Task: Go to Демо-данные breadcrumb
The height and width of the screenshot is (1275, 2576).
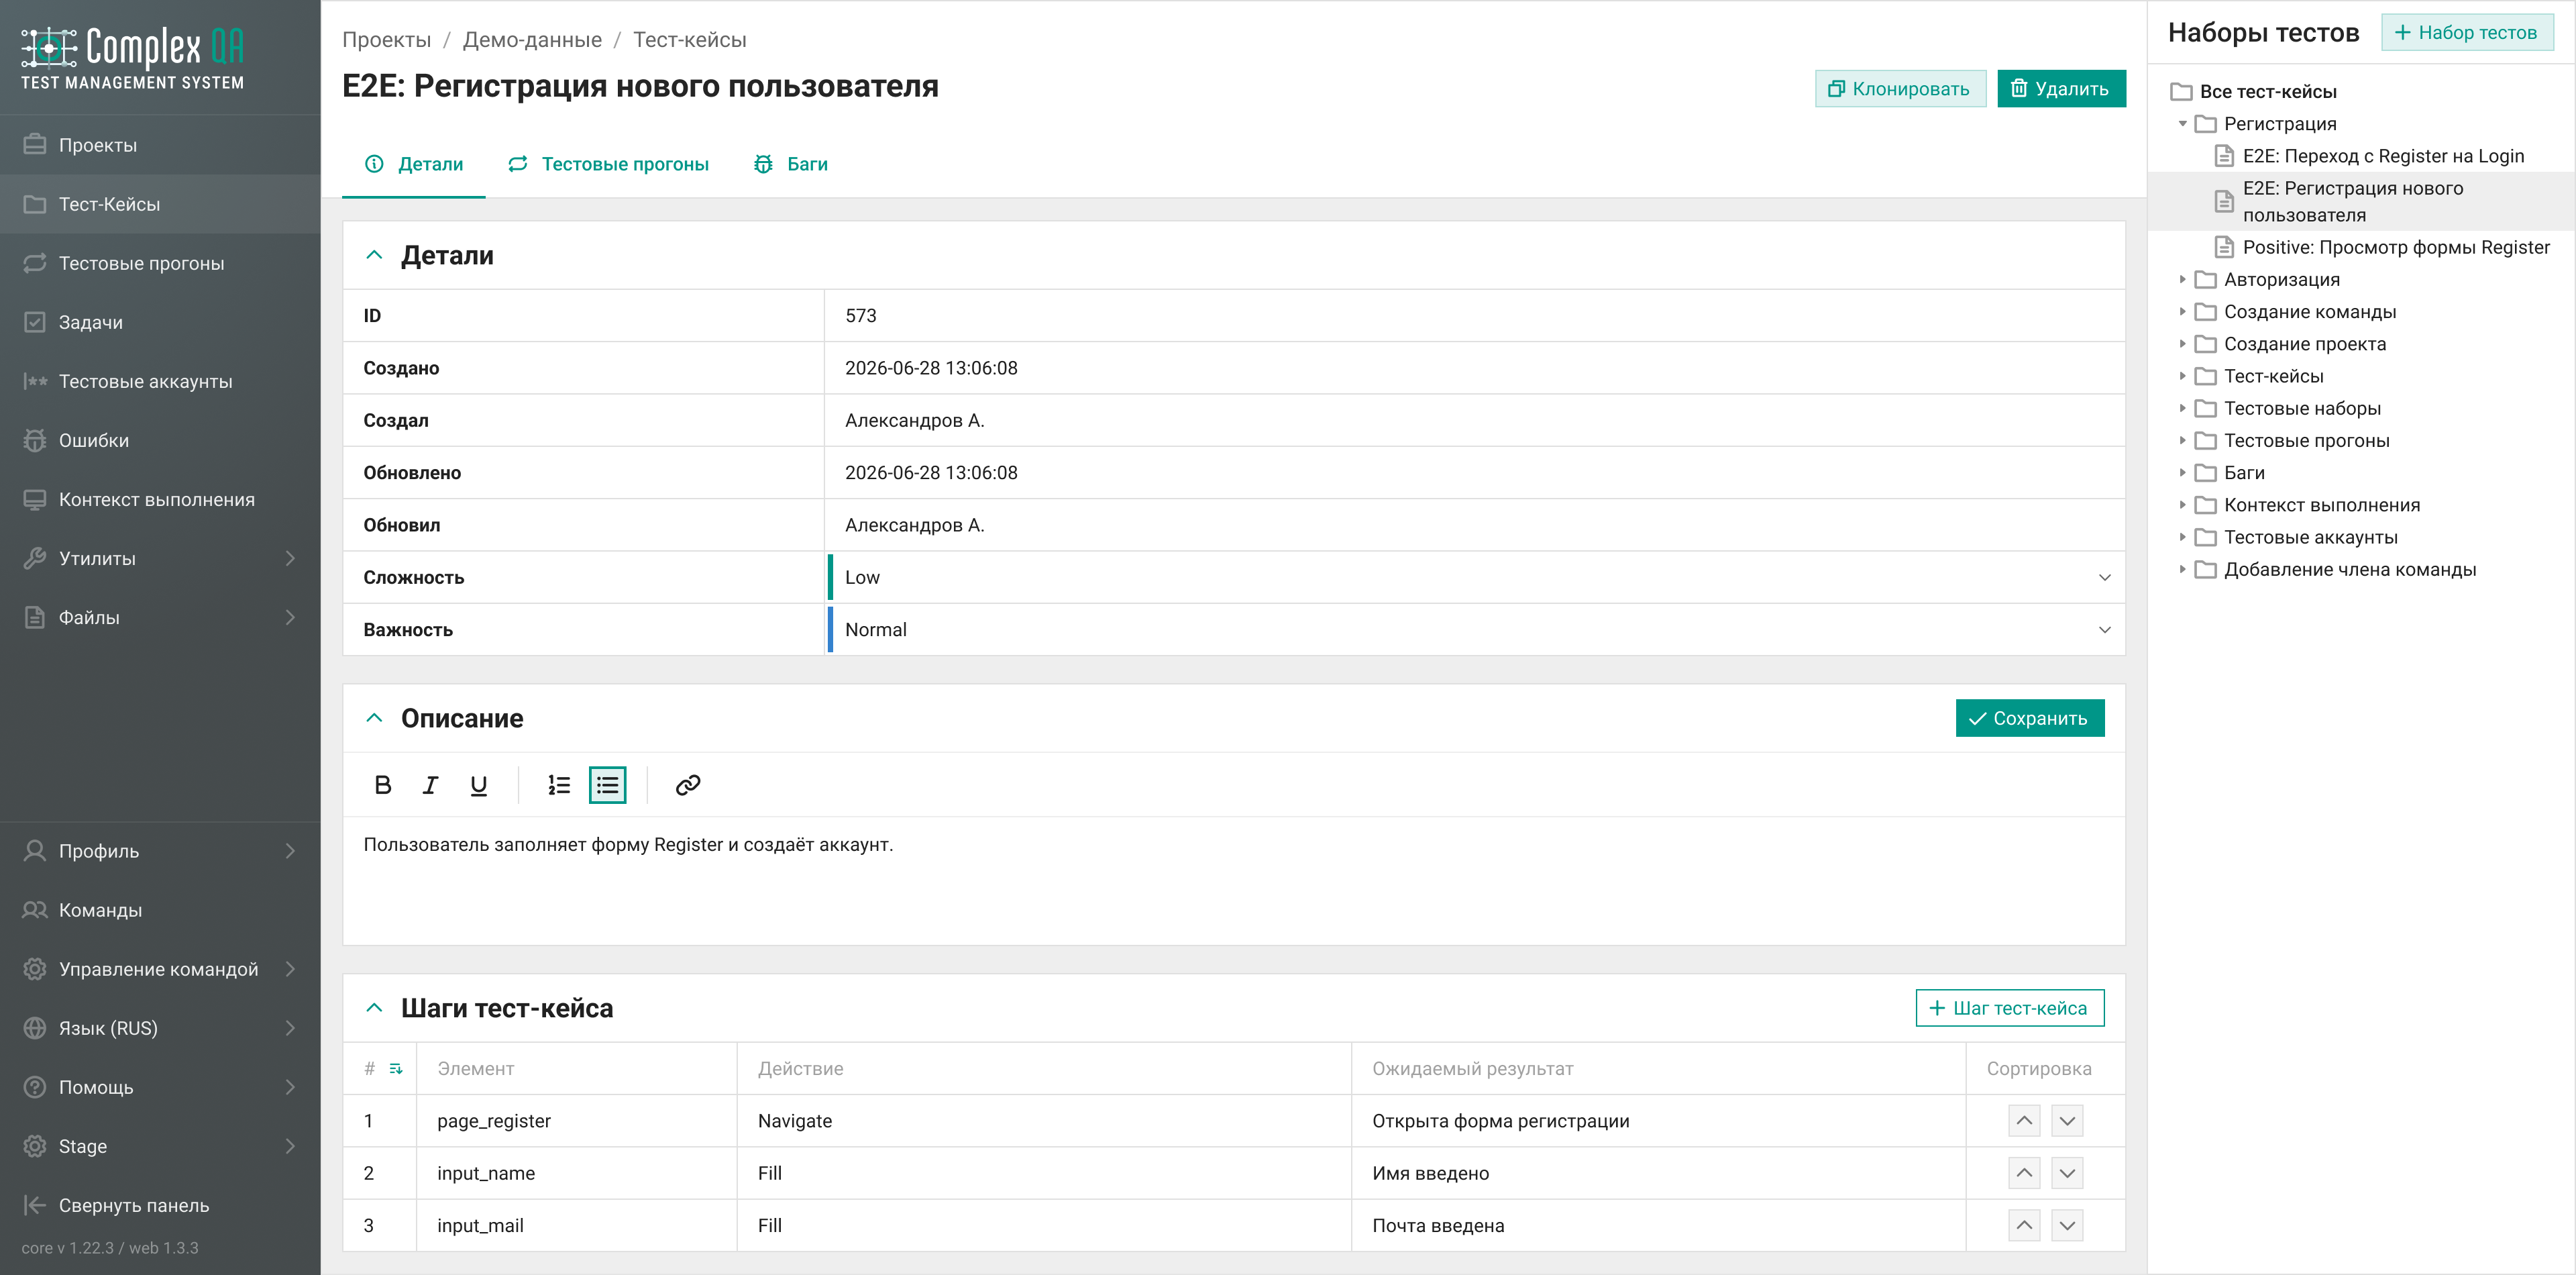Action: pyautogui.click(x=532, y=40)
